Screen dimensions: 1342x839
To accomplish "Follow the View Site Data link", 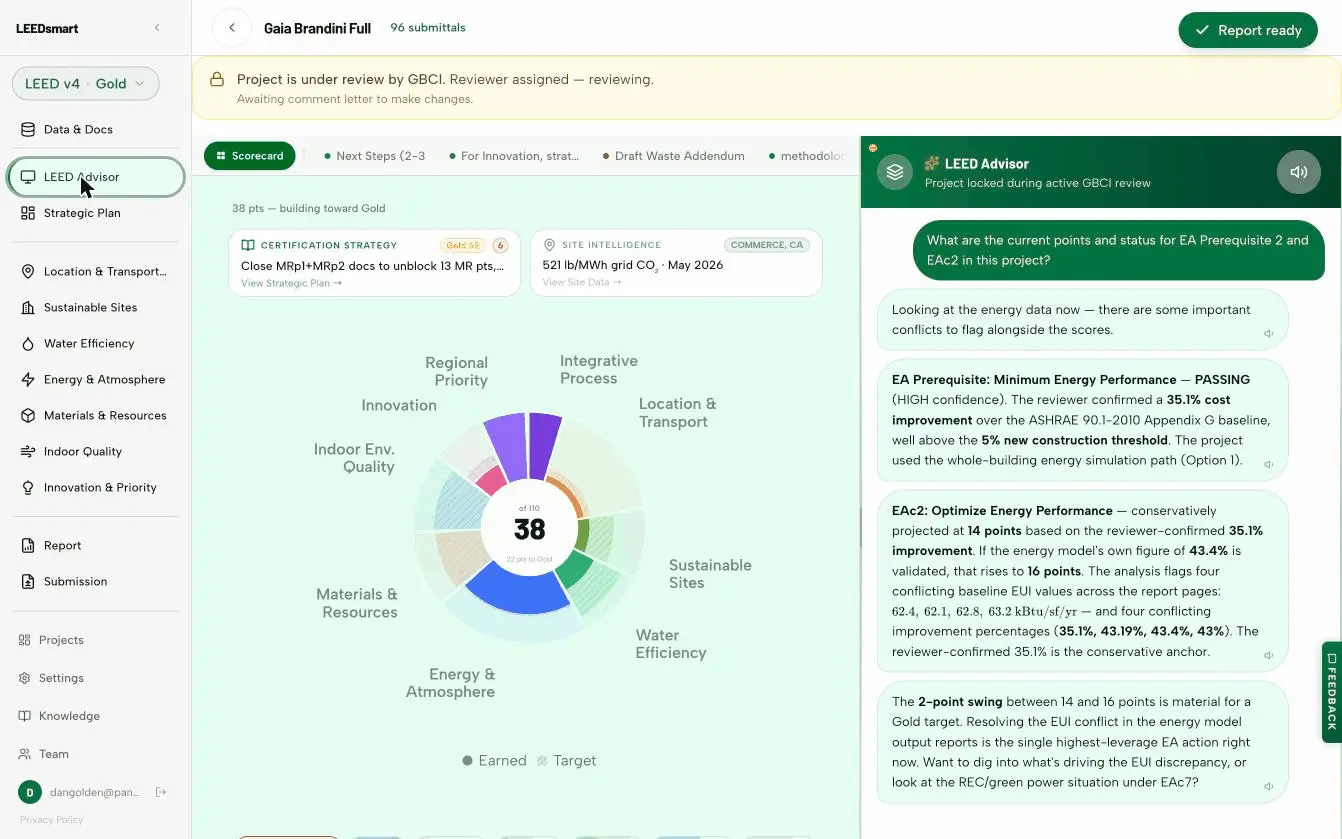I will [x=582, y=282].
